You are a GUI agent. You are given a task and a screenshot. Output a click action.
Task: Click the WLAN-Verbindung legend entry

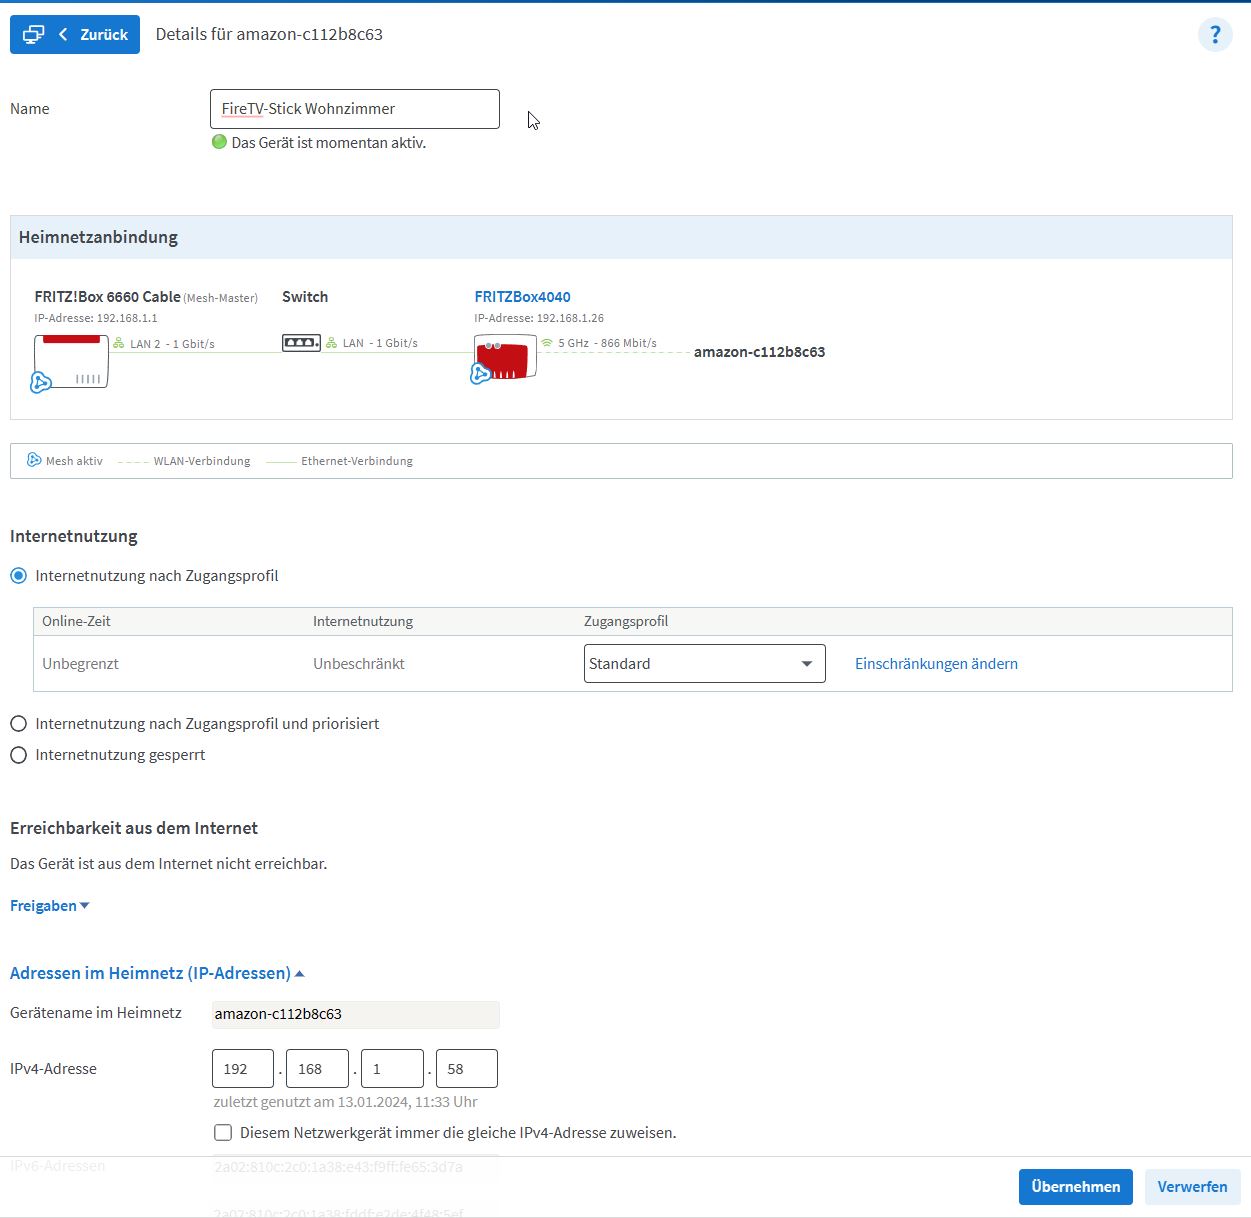click(x=184, y=461)
